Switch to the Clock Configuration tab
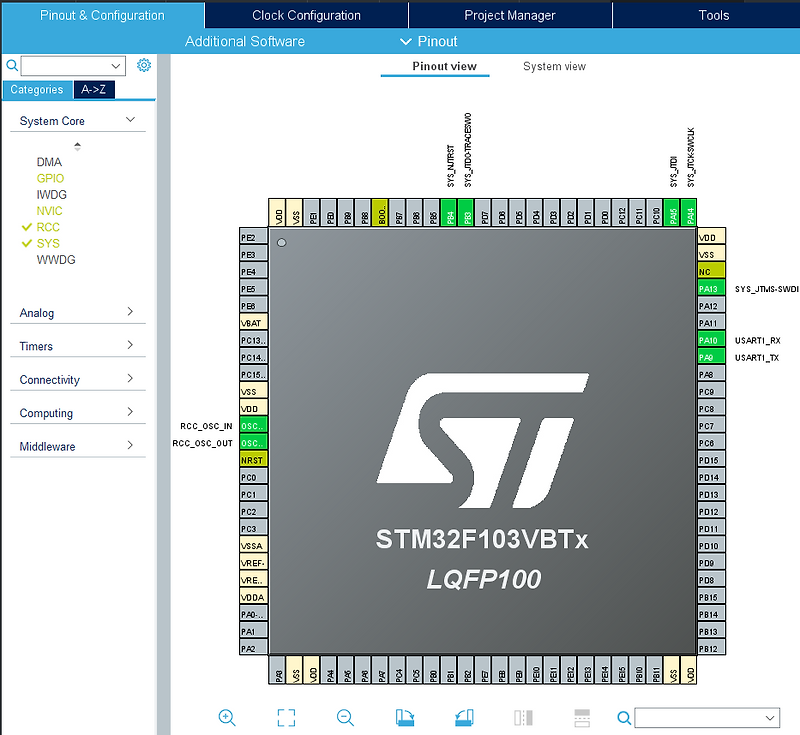The height and width of the screenshot is (735, 800). [x=305, y=15]
